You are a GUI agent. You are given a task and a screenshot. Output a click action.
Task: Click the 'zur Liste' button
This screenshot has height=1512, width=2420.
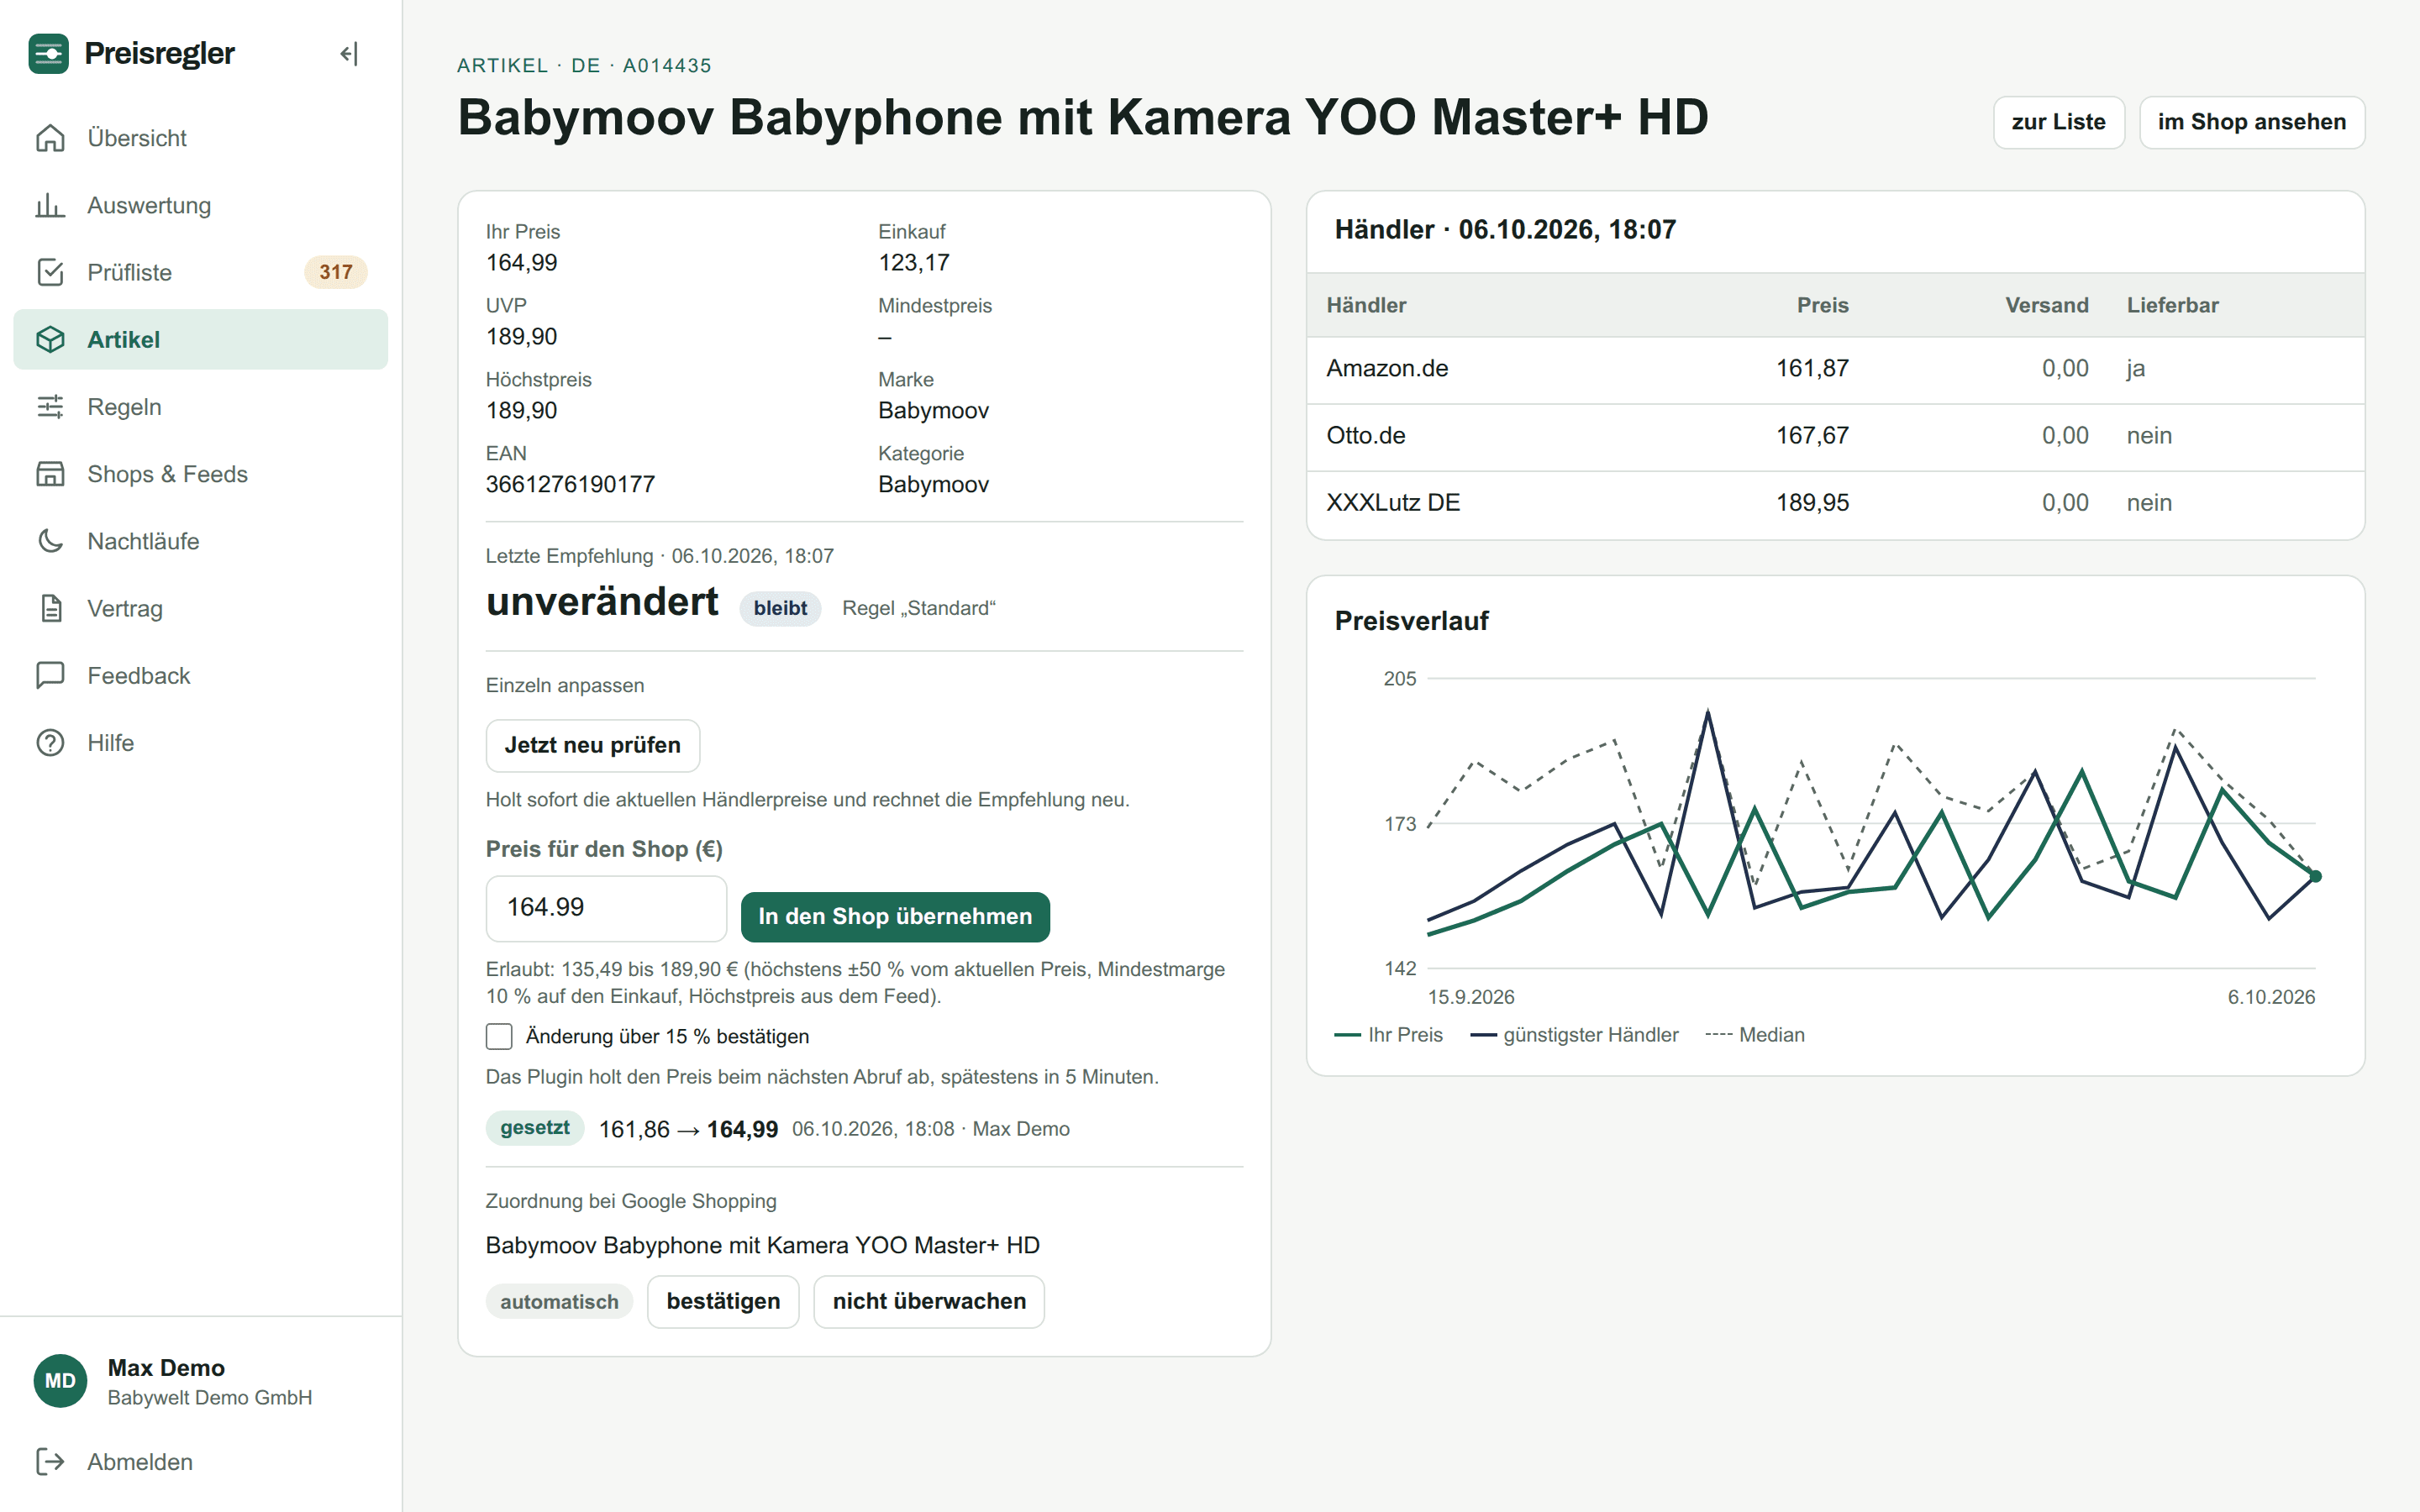2058,122
